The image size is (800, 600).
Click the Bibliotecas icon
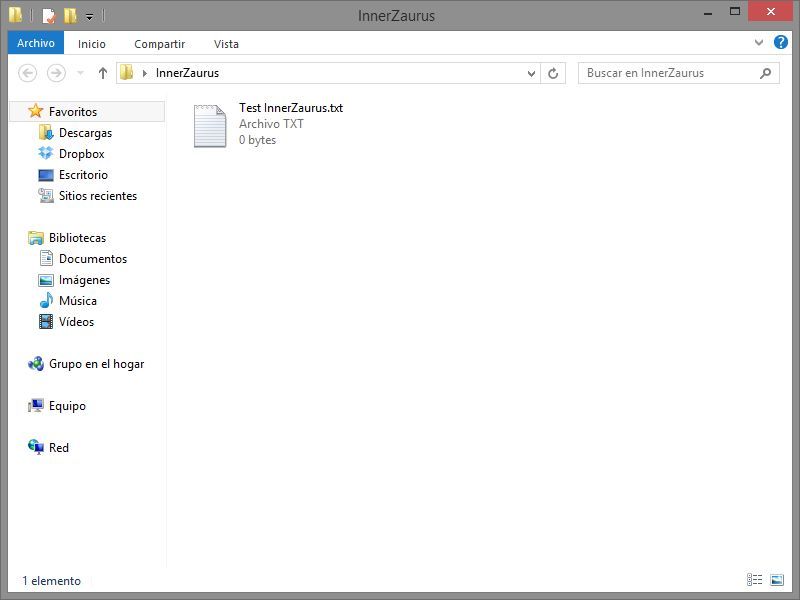(x=36, y=238)
